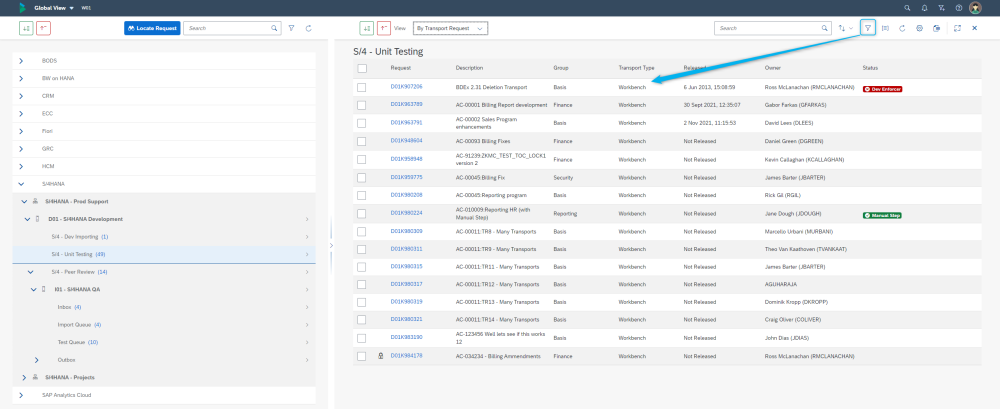Enter full screen mode for the right panel
This screenshot has width=1000, height=409.
point(957,28)
